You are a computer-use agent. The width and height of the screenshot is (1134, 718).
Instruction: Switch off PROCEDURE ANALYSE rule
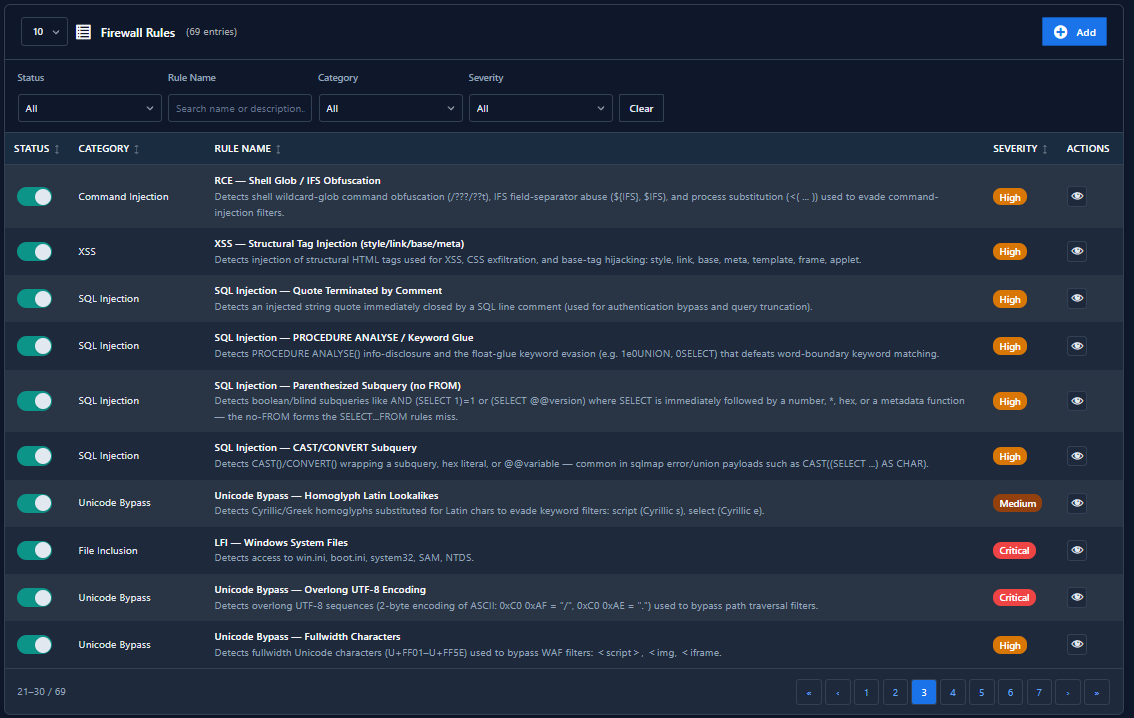35,346
